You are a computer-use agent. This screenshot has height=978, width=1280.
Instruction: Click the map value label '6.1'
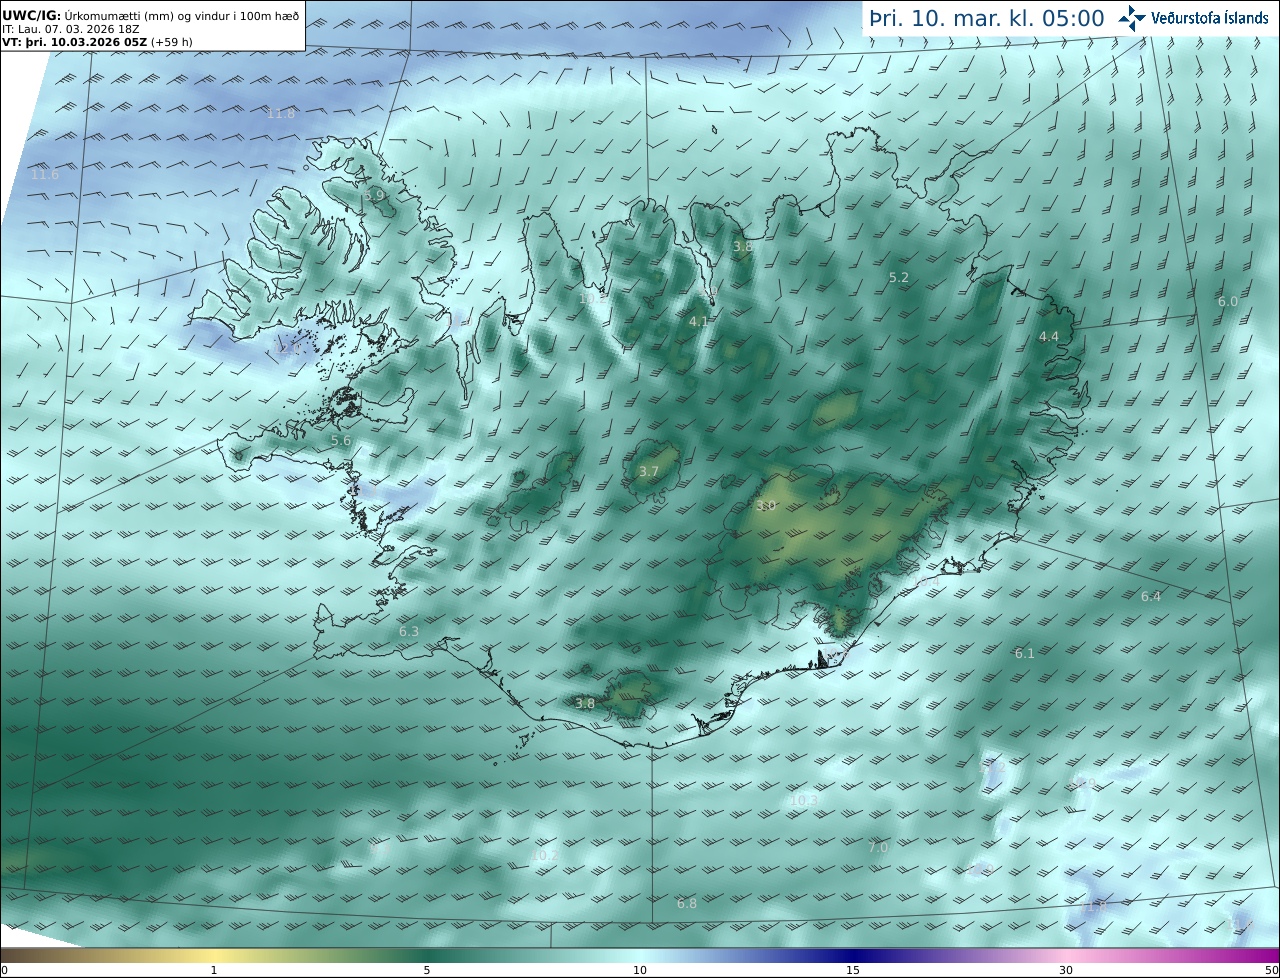coord(1025,653)
